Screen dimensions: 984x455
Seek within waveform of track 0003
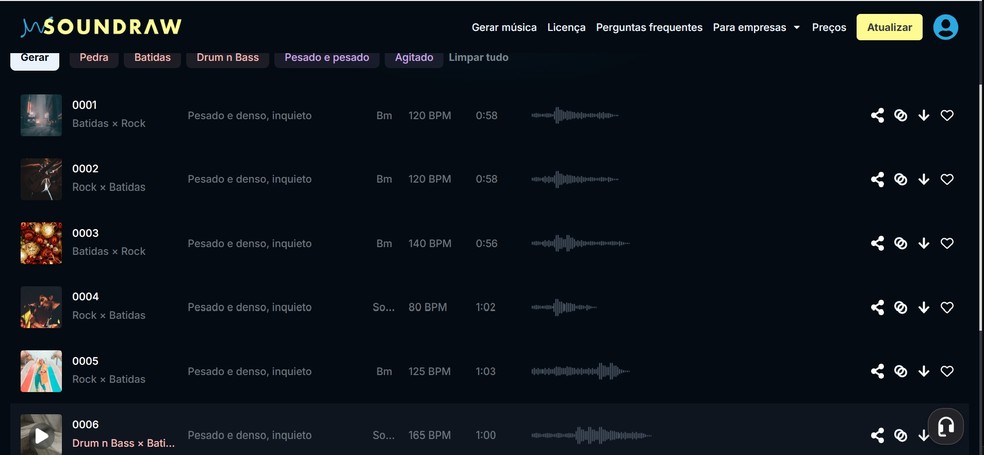580,243
